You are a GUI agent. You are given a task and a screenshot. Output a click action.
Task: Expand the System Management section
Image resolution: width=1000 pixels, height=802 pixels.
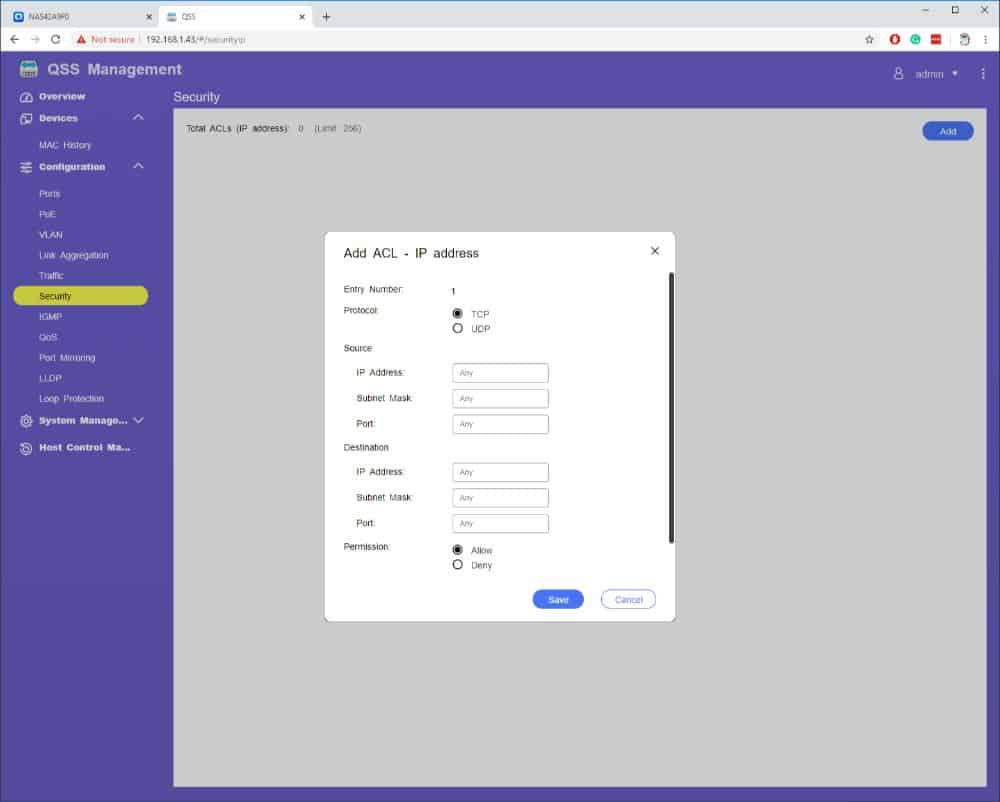pyautogui.click(x=138, y=421)
